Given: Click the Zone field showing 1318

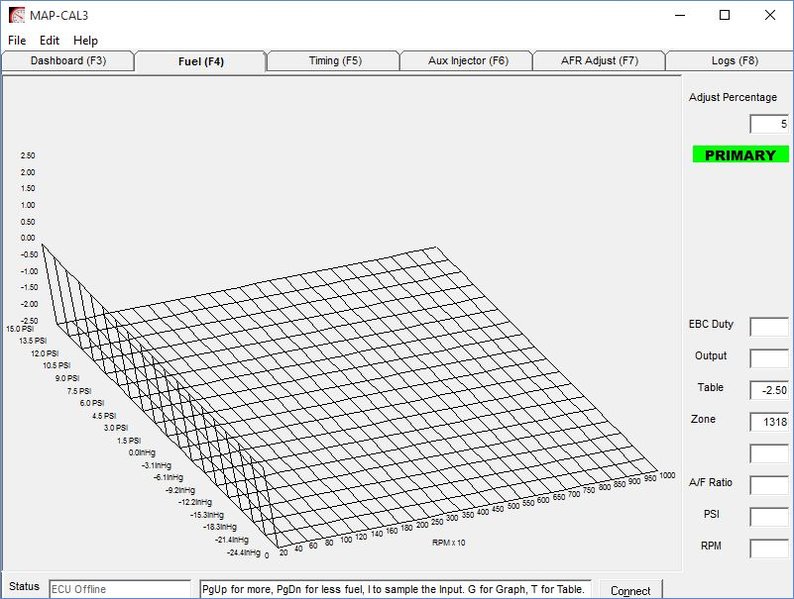Looking at the screenshot, I should point(769,422).
